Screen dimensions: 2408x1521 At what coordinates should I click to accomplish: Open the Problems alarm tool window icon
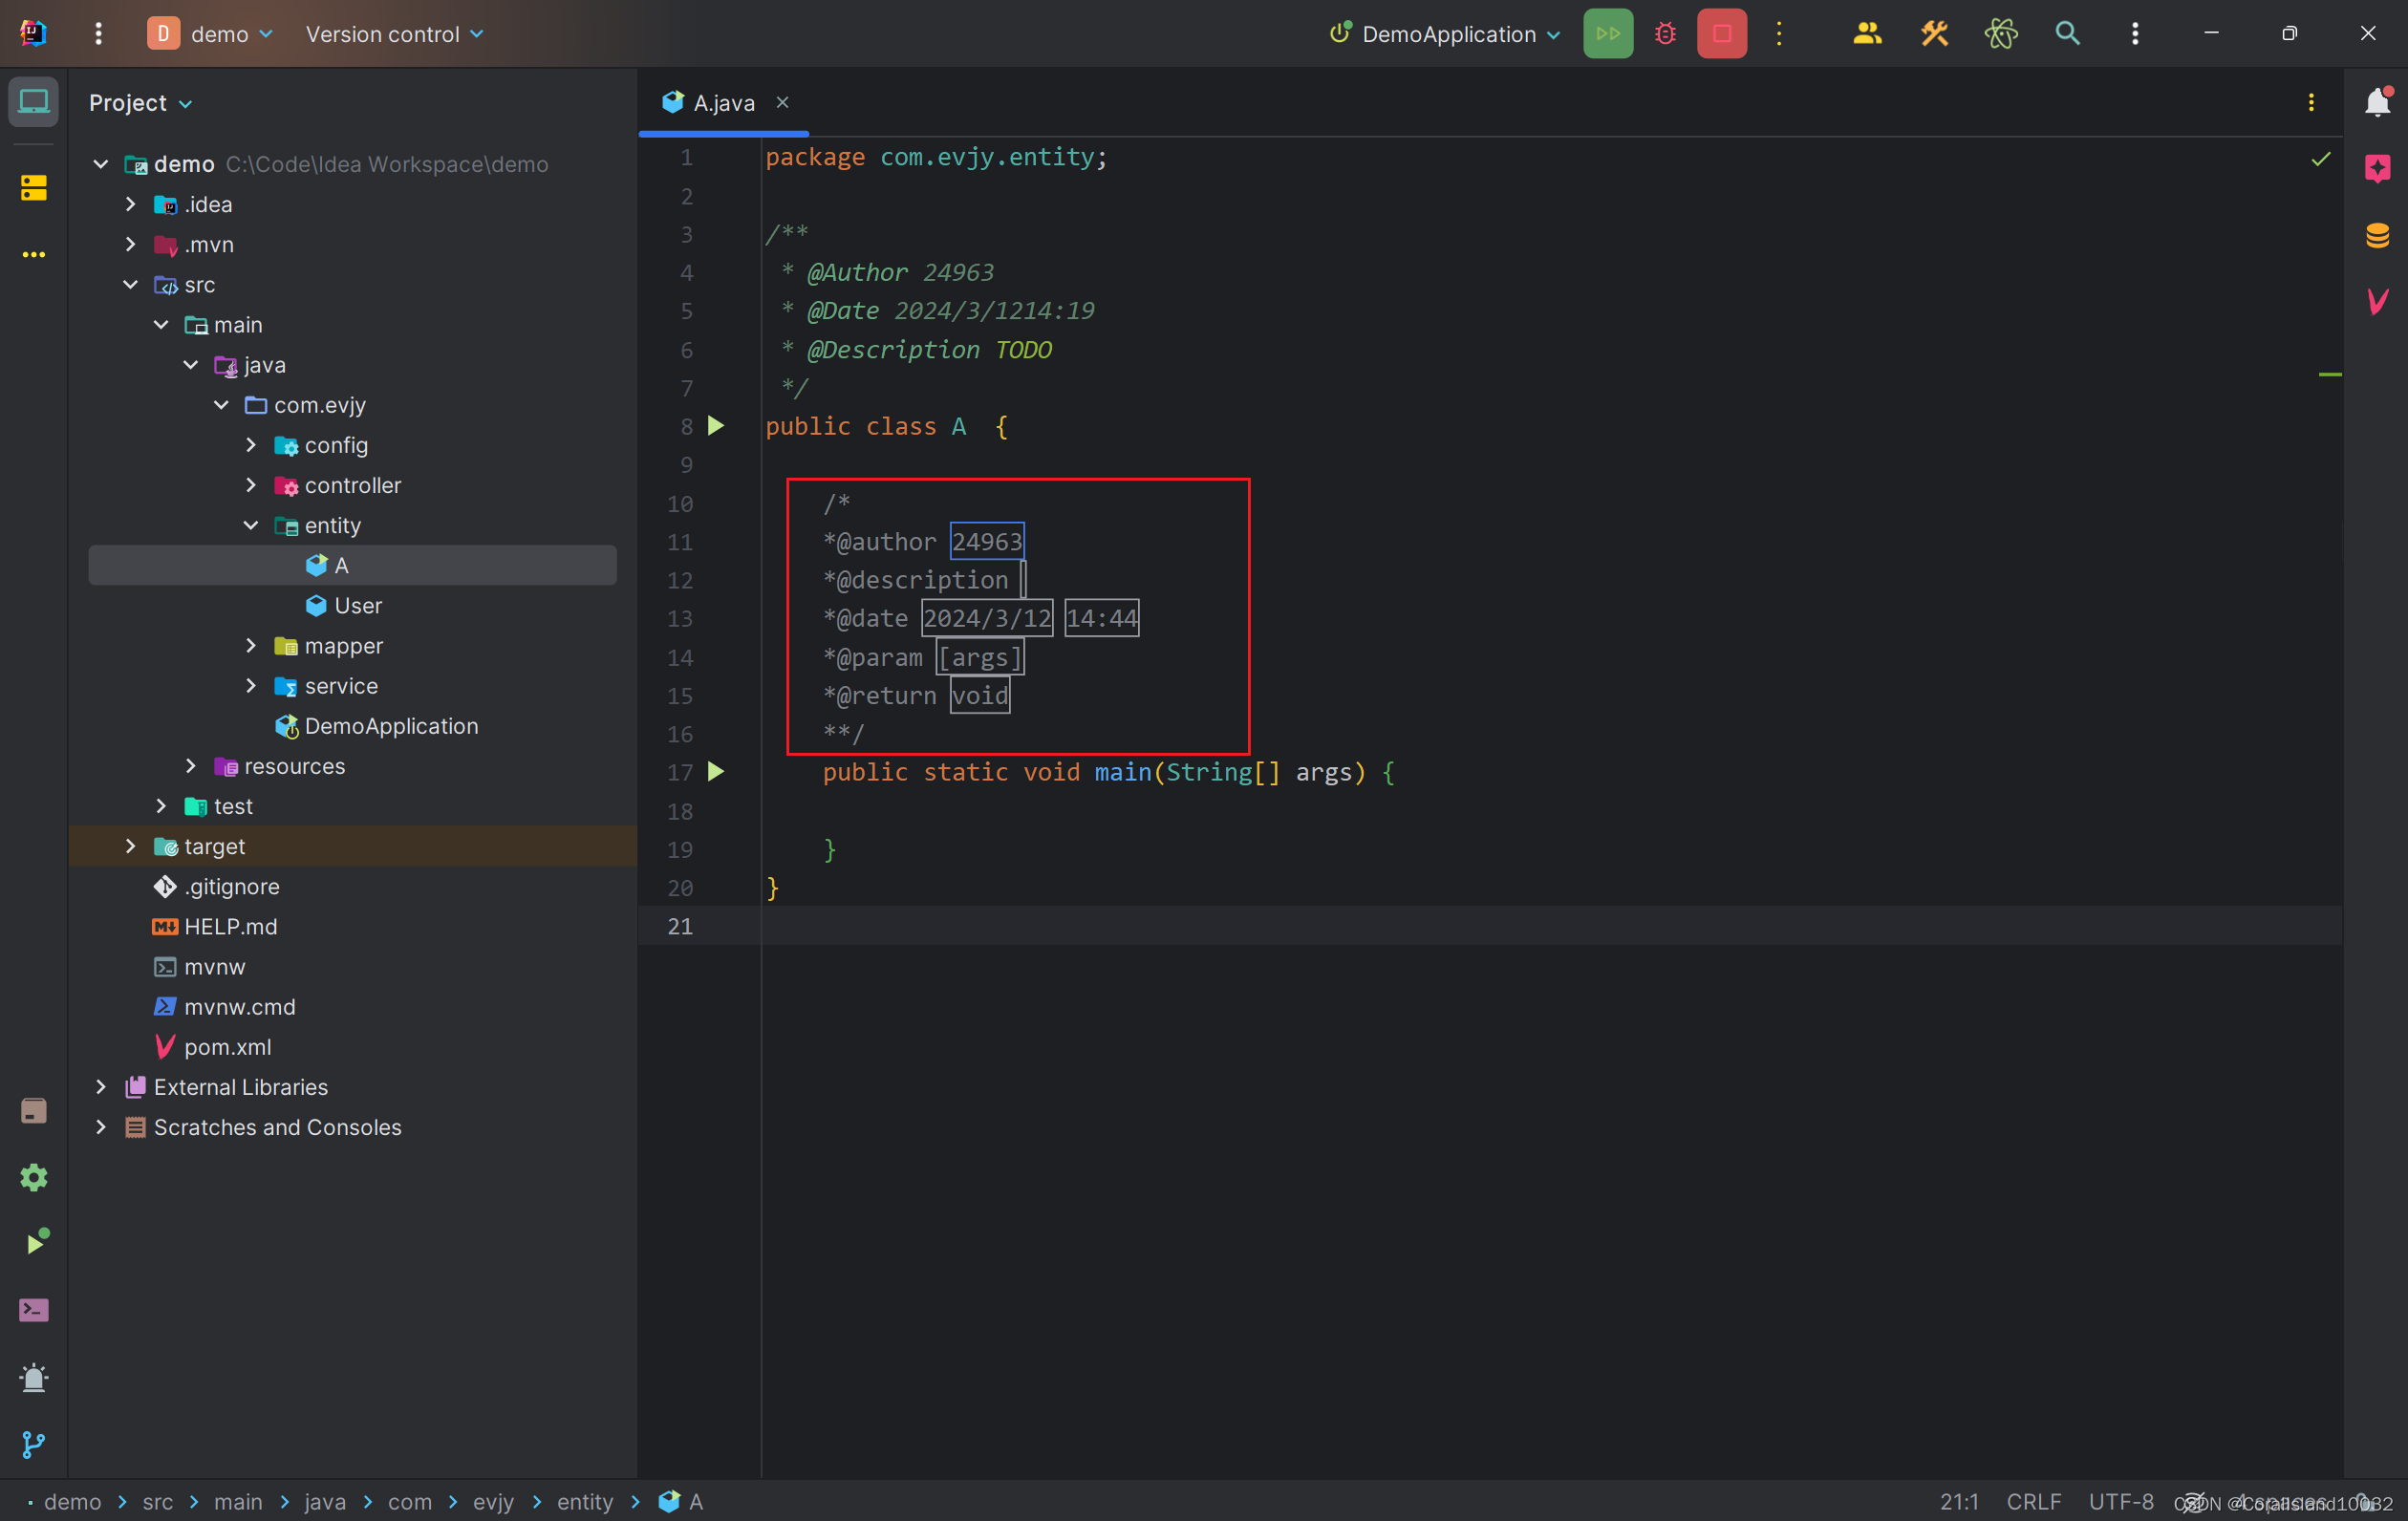coord(34,1378)
